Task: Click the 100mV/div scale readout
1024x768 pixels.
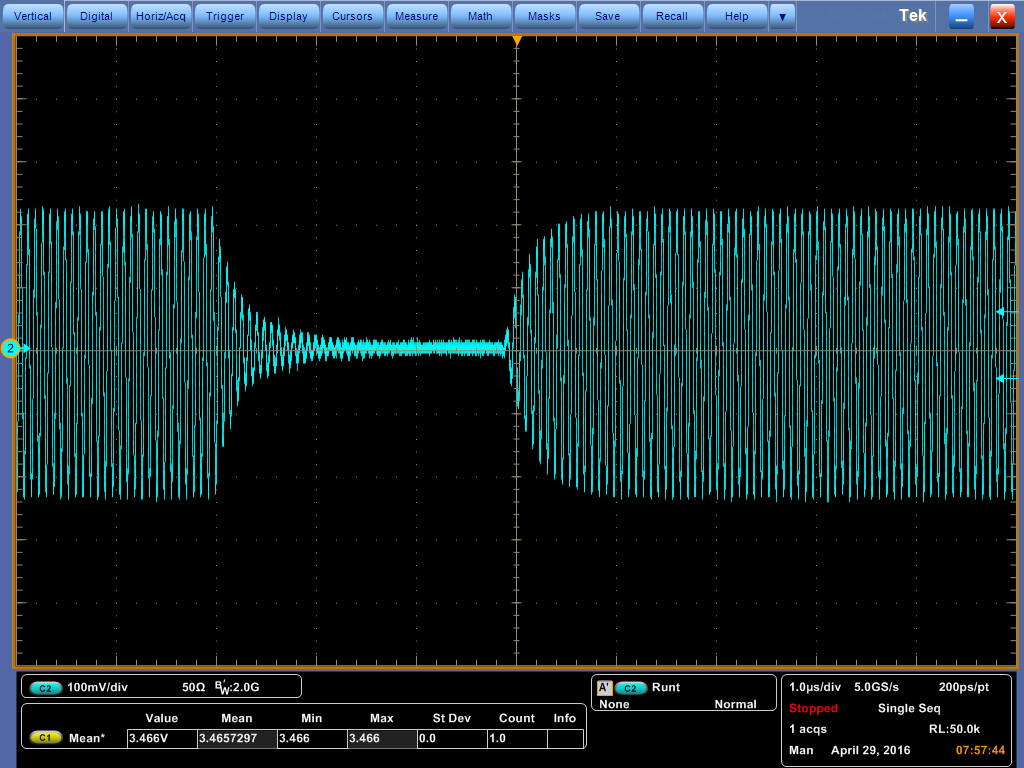Action: tap(97, 687)
